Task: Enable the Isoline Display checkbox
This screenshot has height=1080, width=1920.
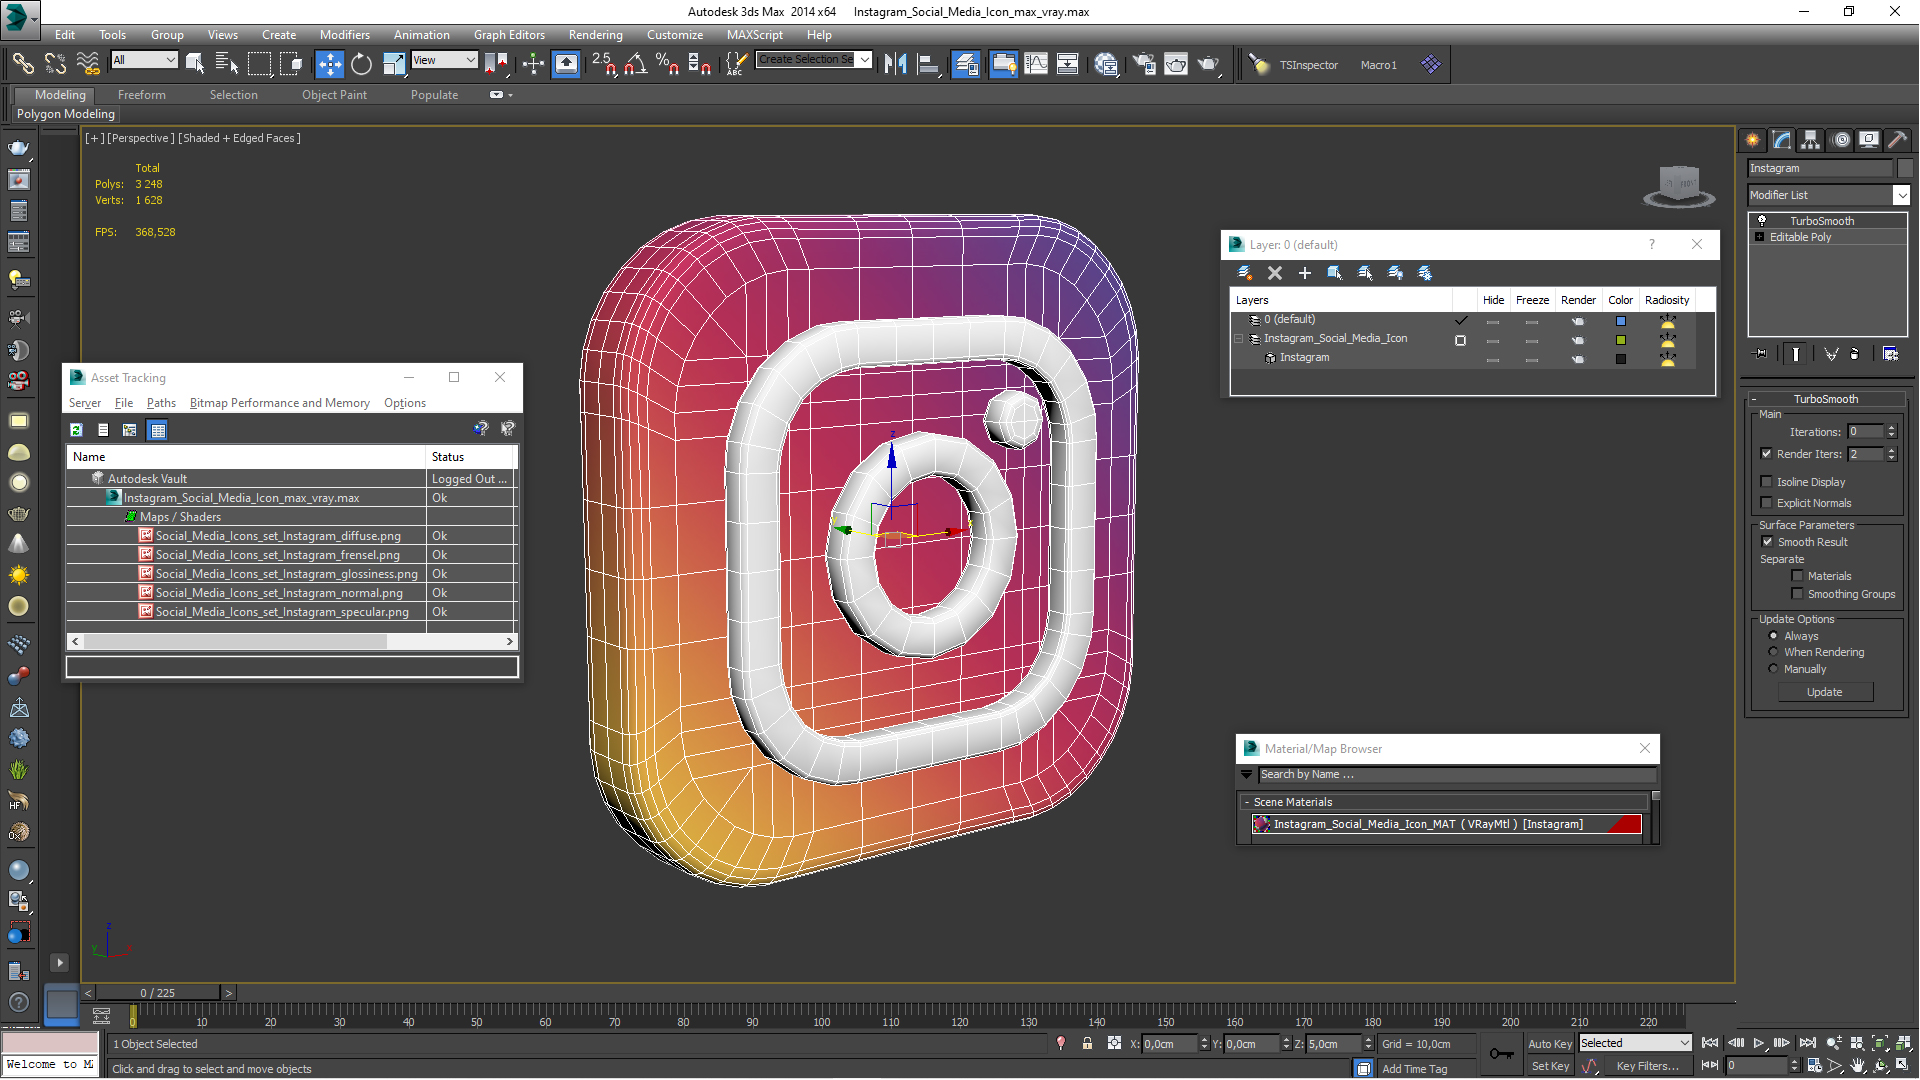Action: 1766,482
